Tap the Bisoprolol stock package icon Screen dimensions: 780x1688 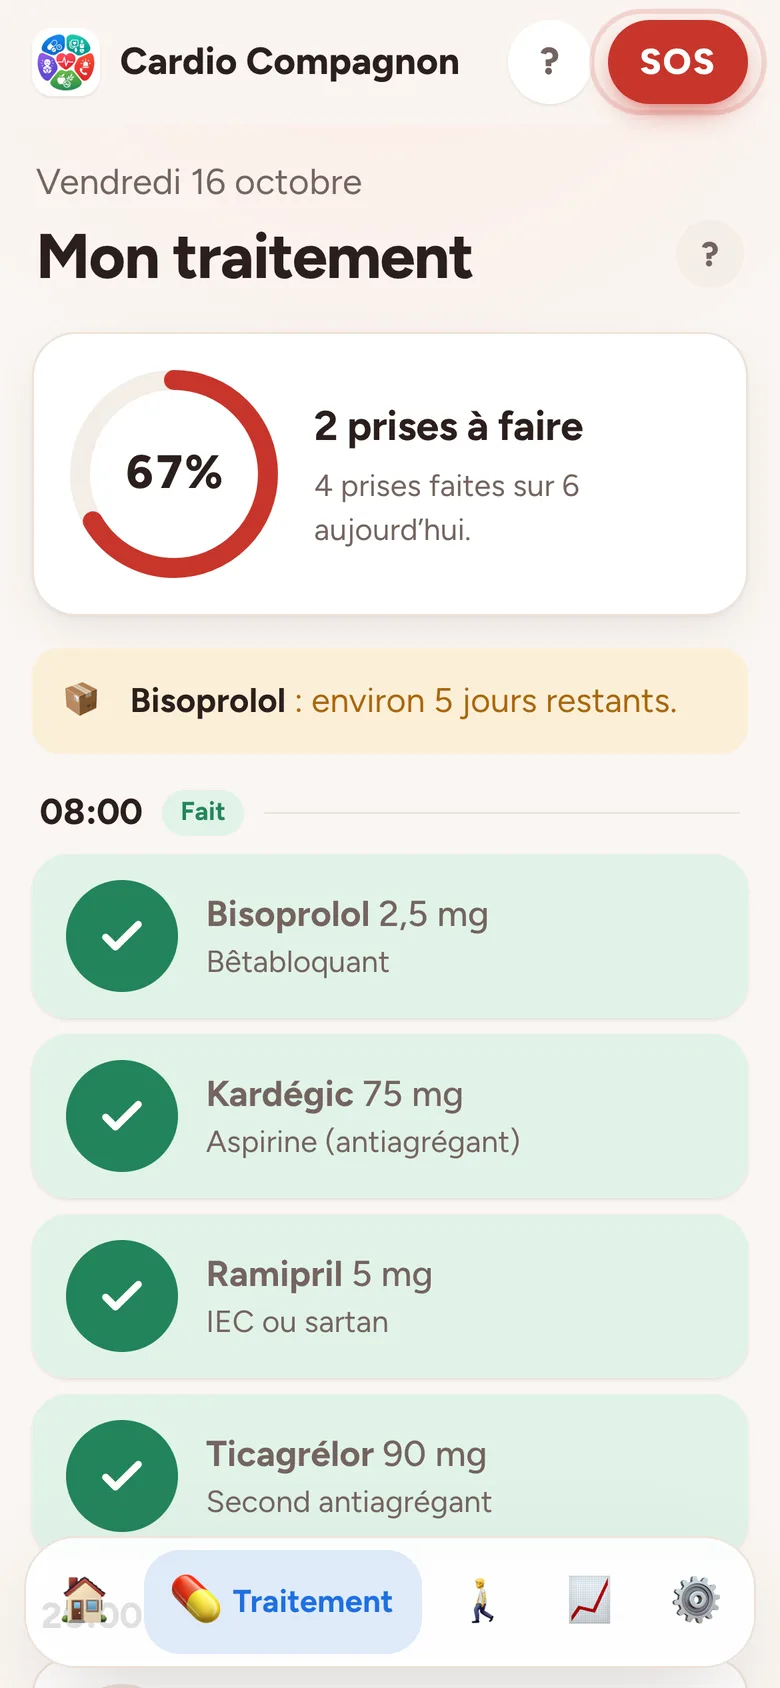(81, 700)
